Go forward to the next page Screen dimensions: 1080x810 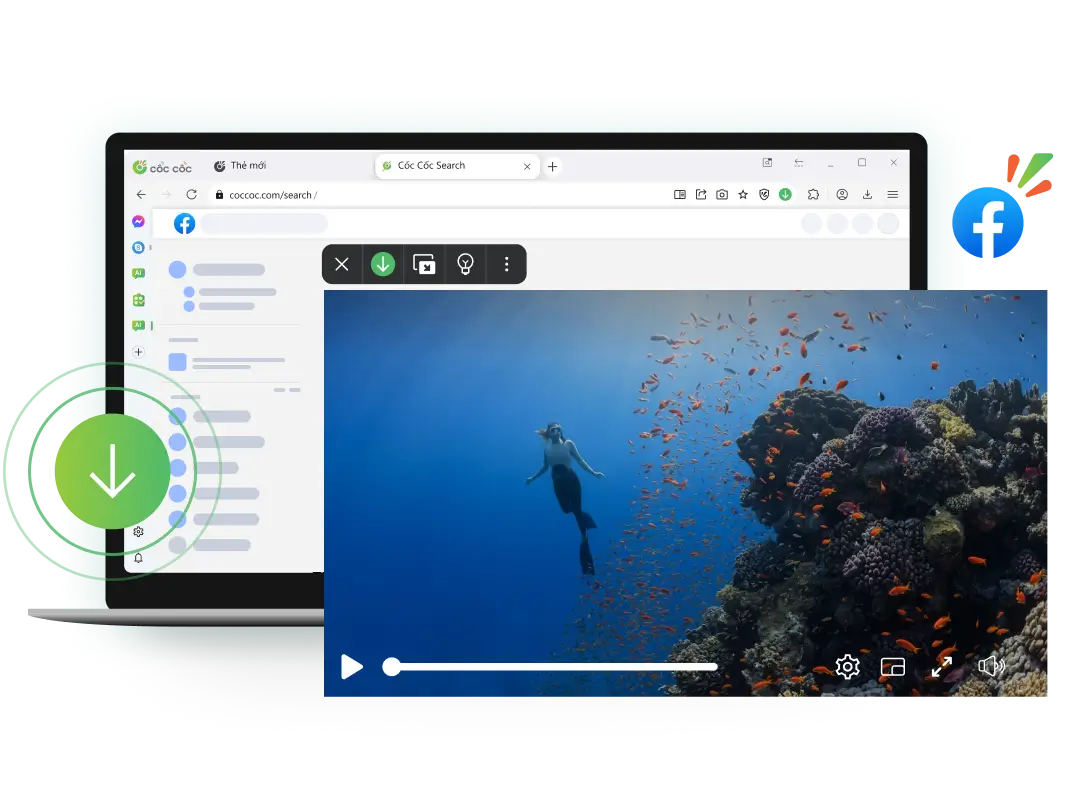point(166,195)
